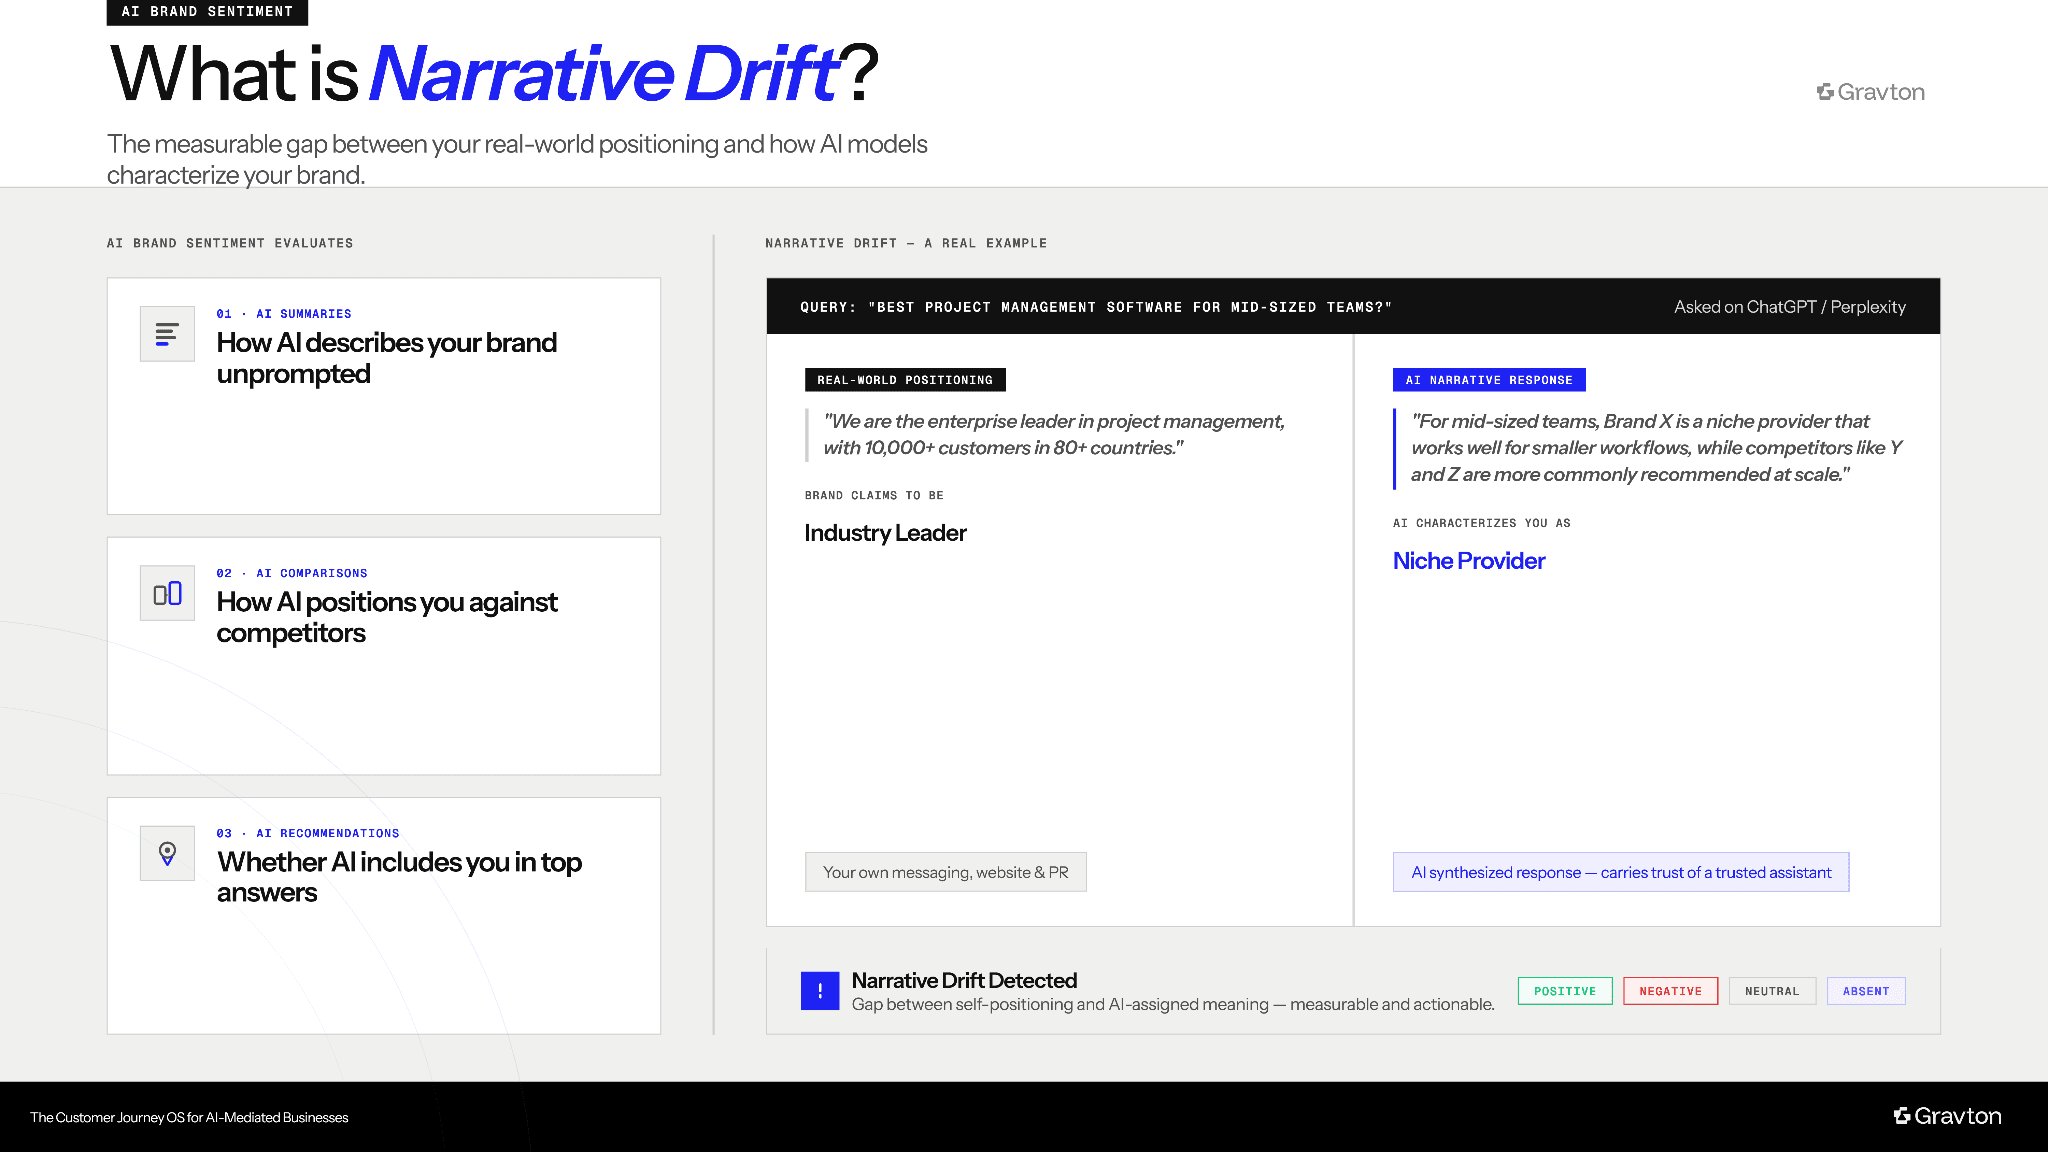Click the Gravton logo in footer
2048x1153 pixels.
click(x=1947, y=1116)
